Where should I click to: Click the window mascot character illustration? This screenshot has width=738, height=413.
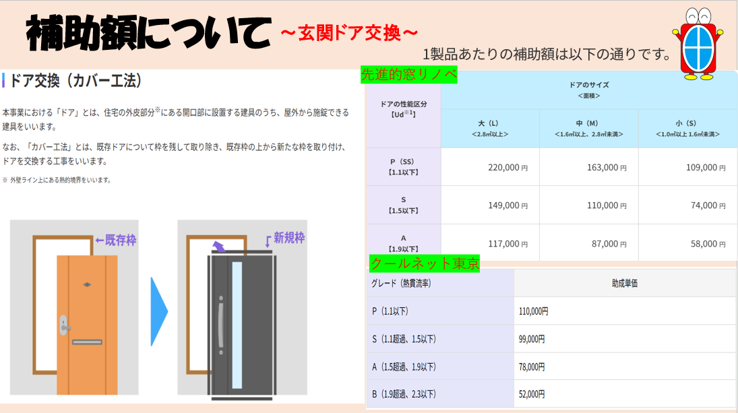coord(698,43)
